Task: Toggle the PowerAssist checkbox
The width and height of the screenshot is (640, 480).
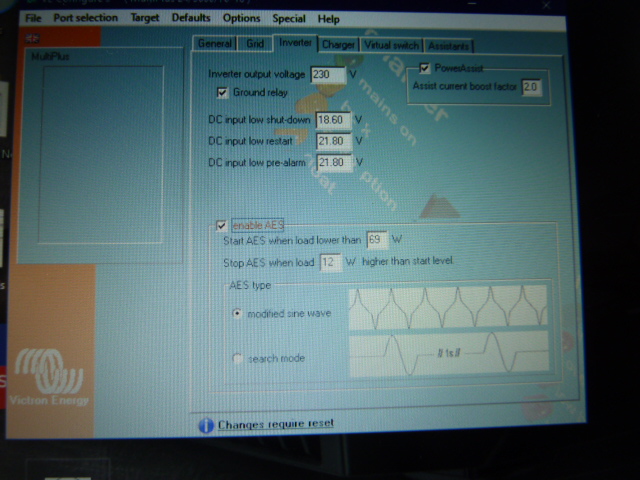Action: [424, 68]
